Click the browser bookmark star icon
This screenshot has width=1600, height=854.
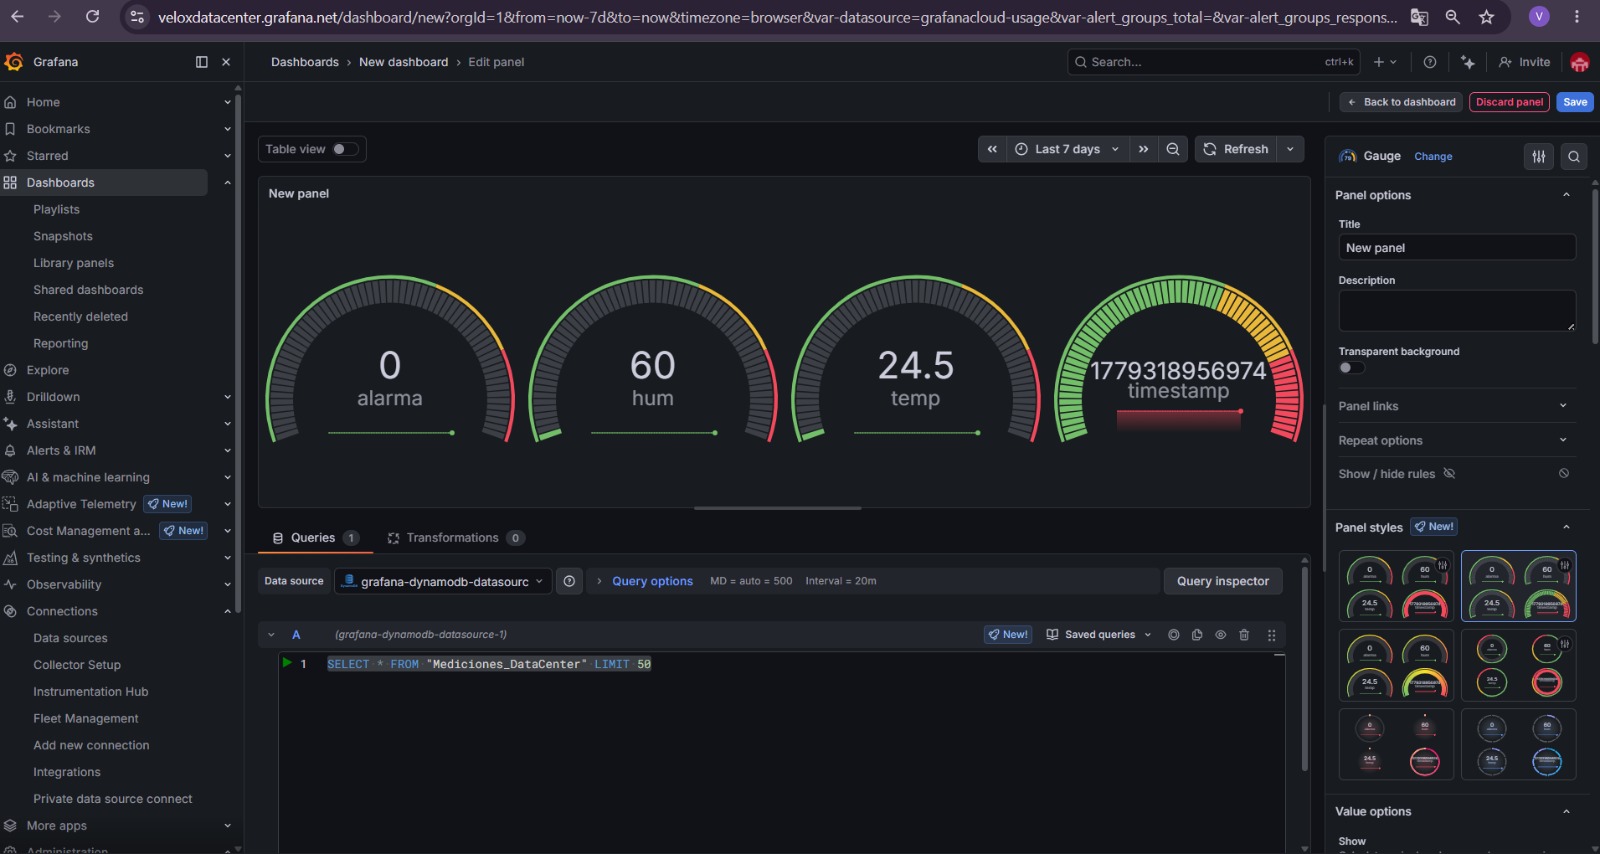[x=1487, y=17]
